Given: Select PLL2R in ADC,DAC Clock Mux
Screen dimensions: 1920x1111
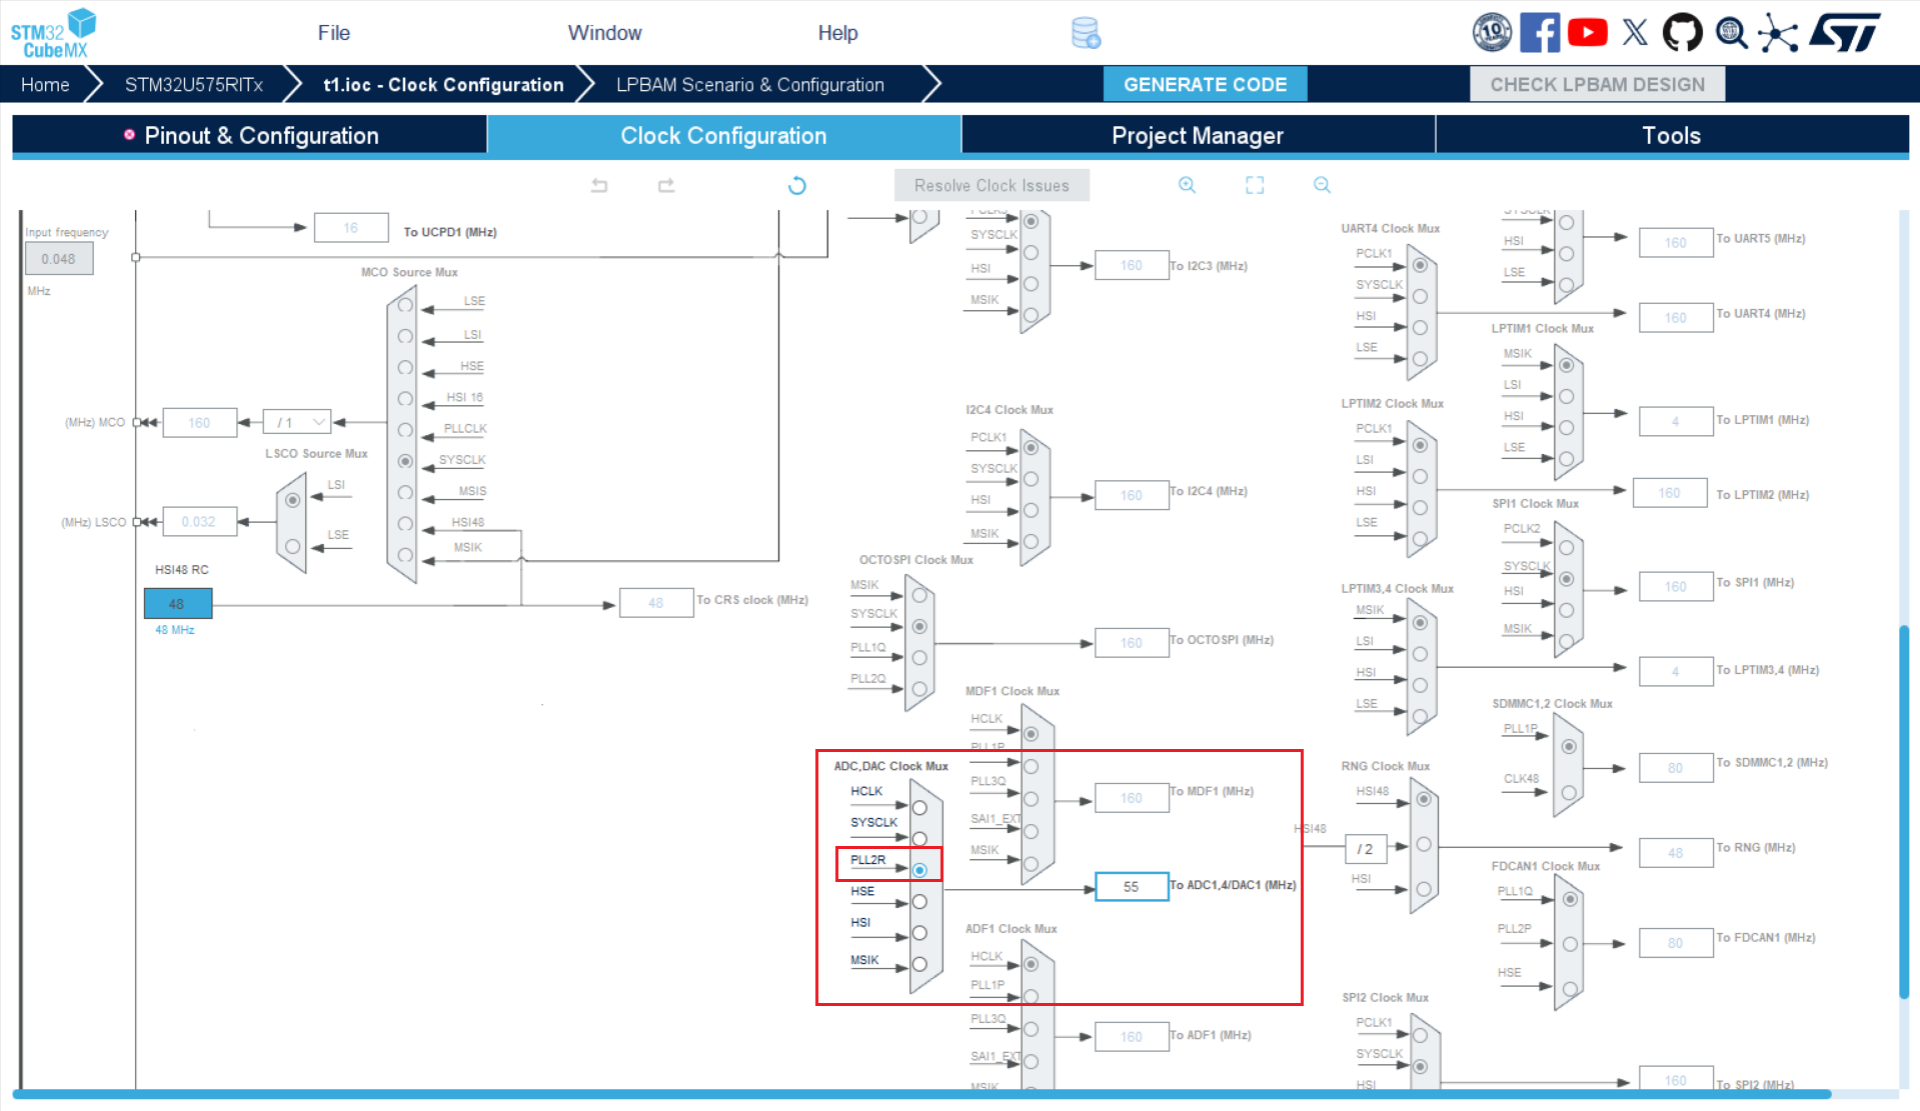Looking at the screenshot, I should [920, 870].
